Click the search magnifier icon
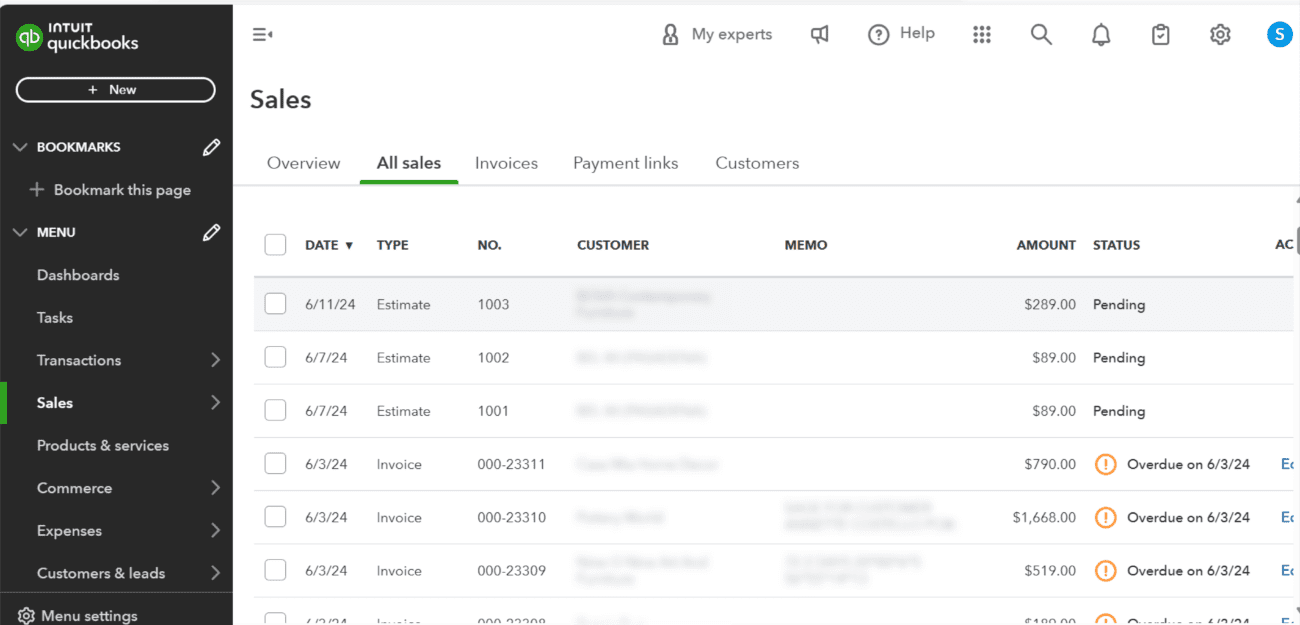1300x625 pixels. (1041, 35)
